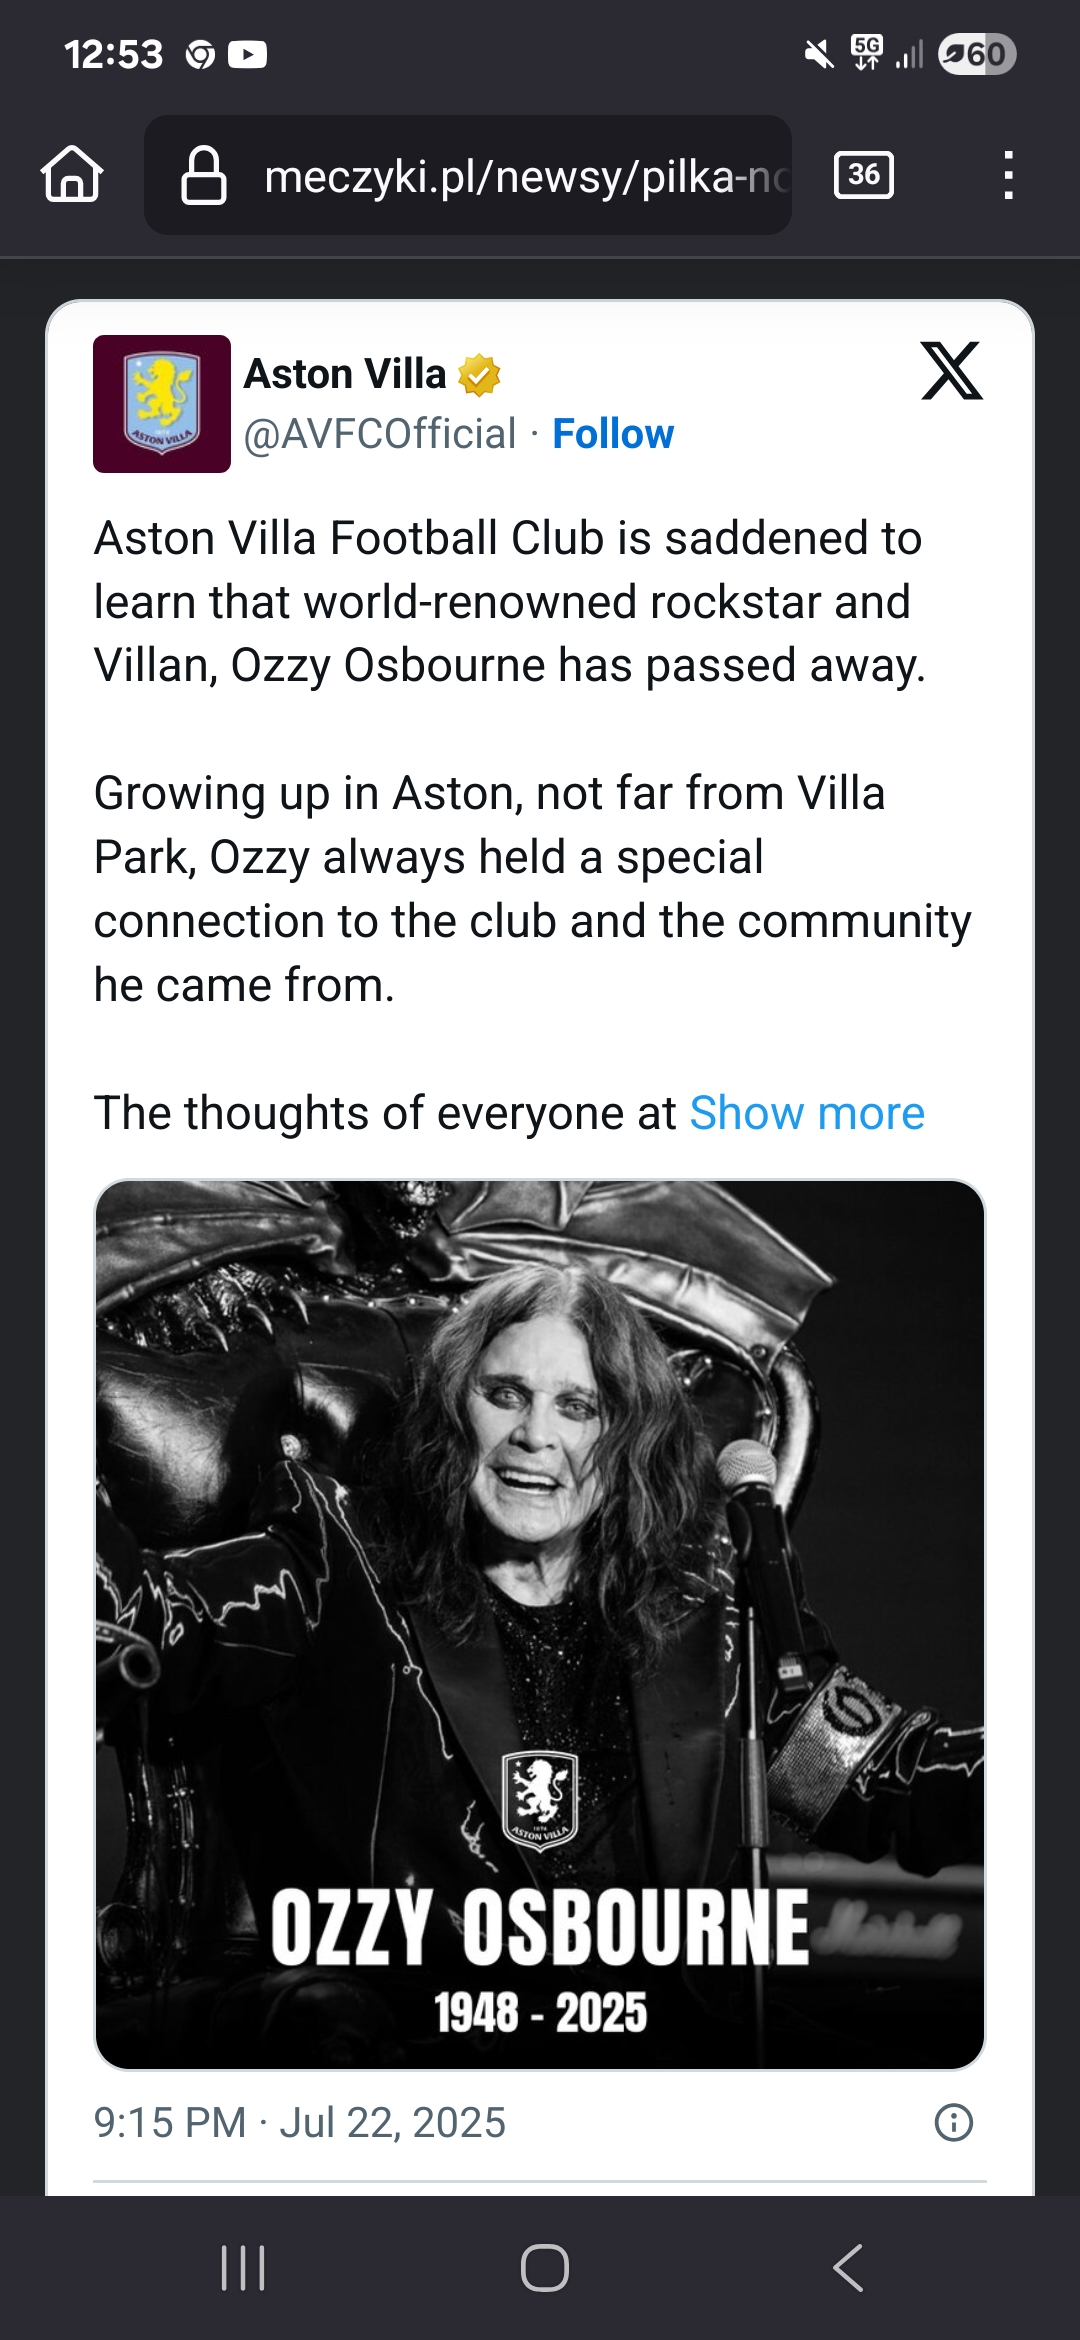1080x2340 pixels.
Task: Click the Aston Villa account name
Action: 345,374
